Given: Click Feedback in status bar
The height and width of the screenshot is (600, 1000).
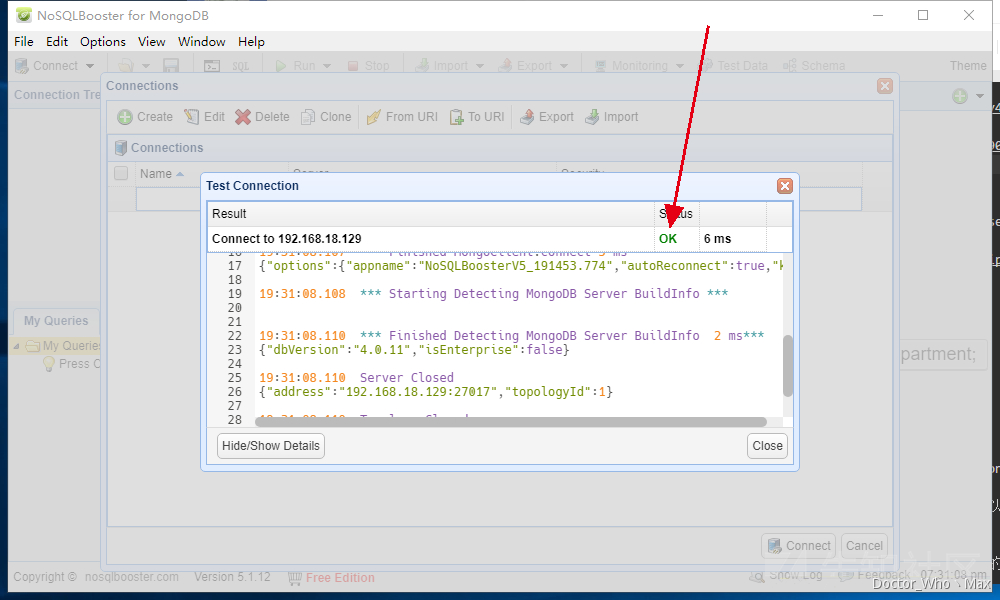Looking at the screenshot, I should (x=875, y=575).
